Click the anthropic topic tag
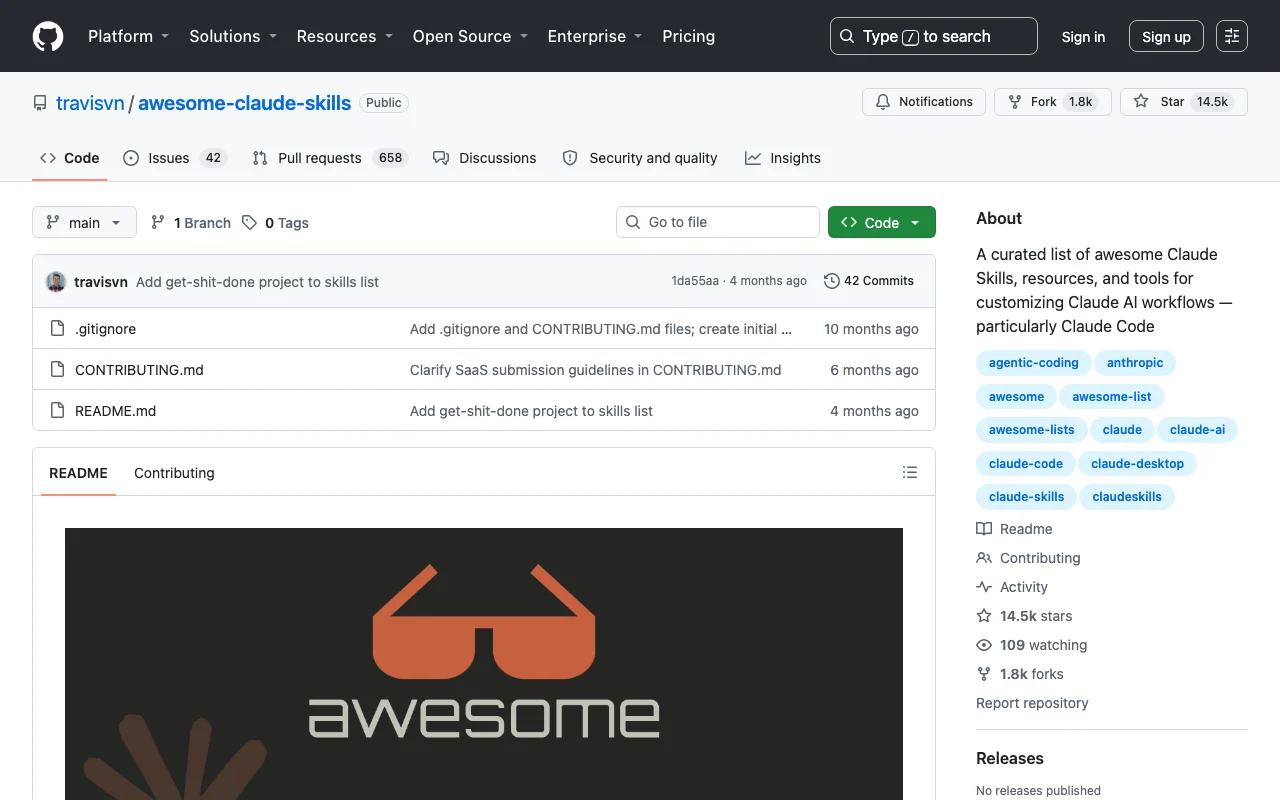 (1135, 363)
